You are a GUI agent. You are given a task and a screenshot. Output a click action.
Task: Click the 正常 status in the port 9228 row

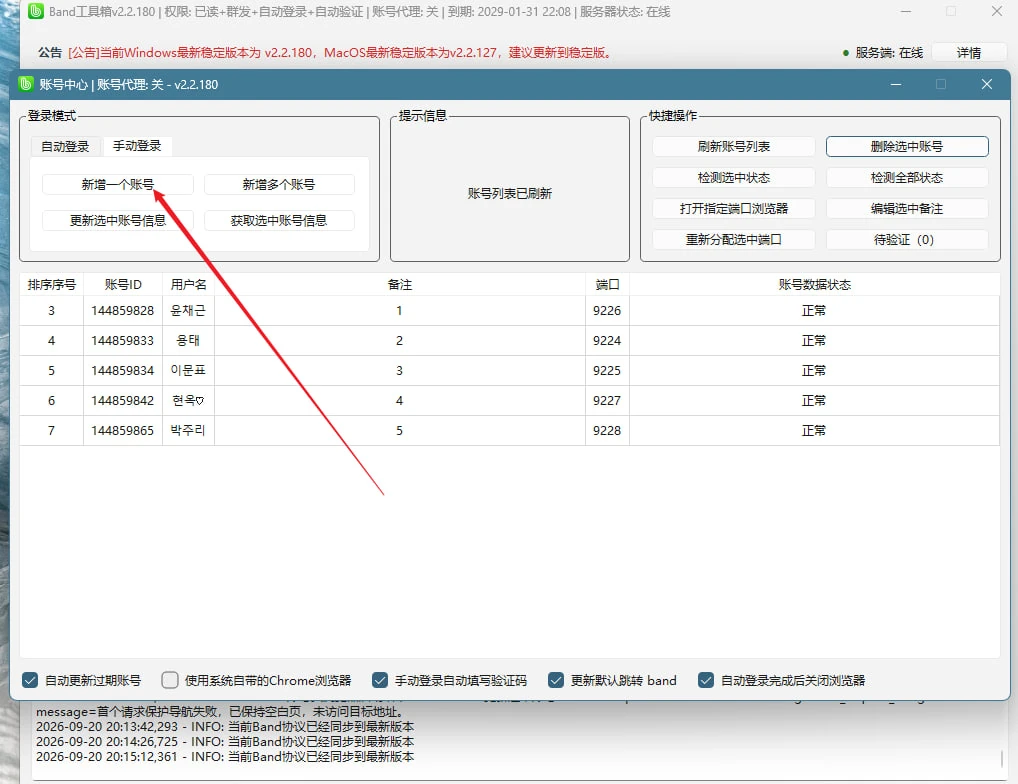[x=814, y=430]
